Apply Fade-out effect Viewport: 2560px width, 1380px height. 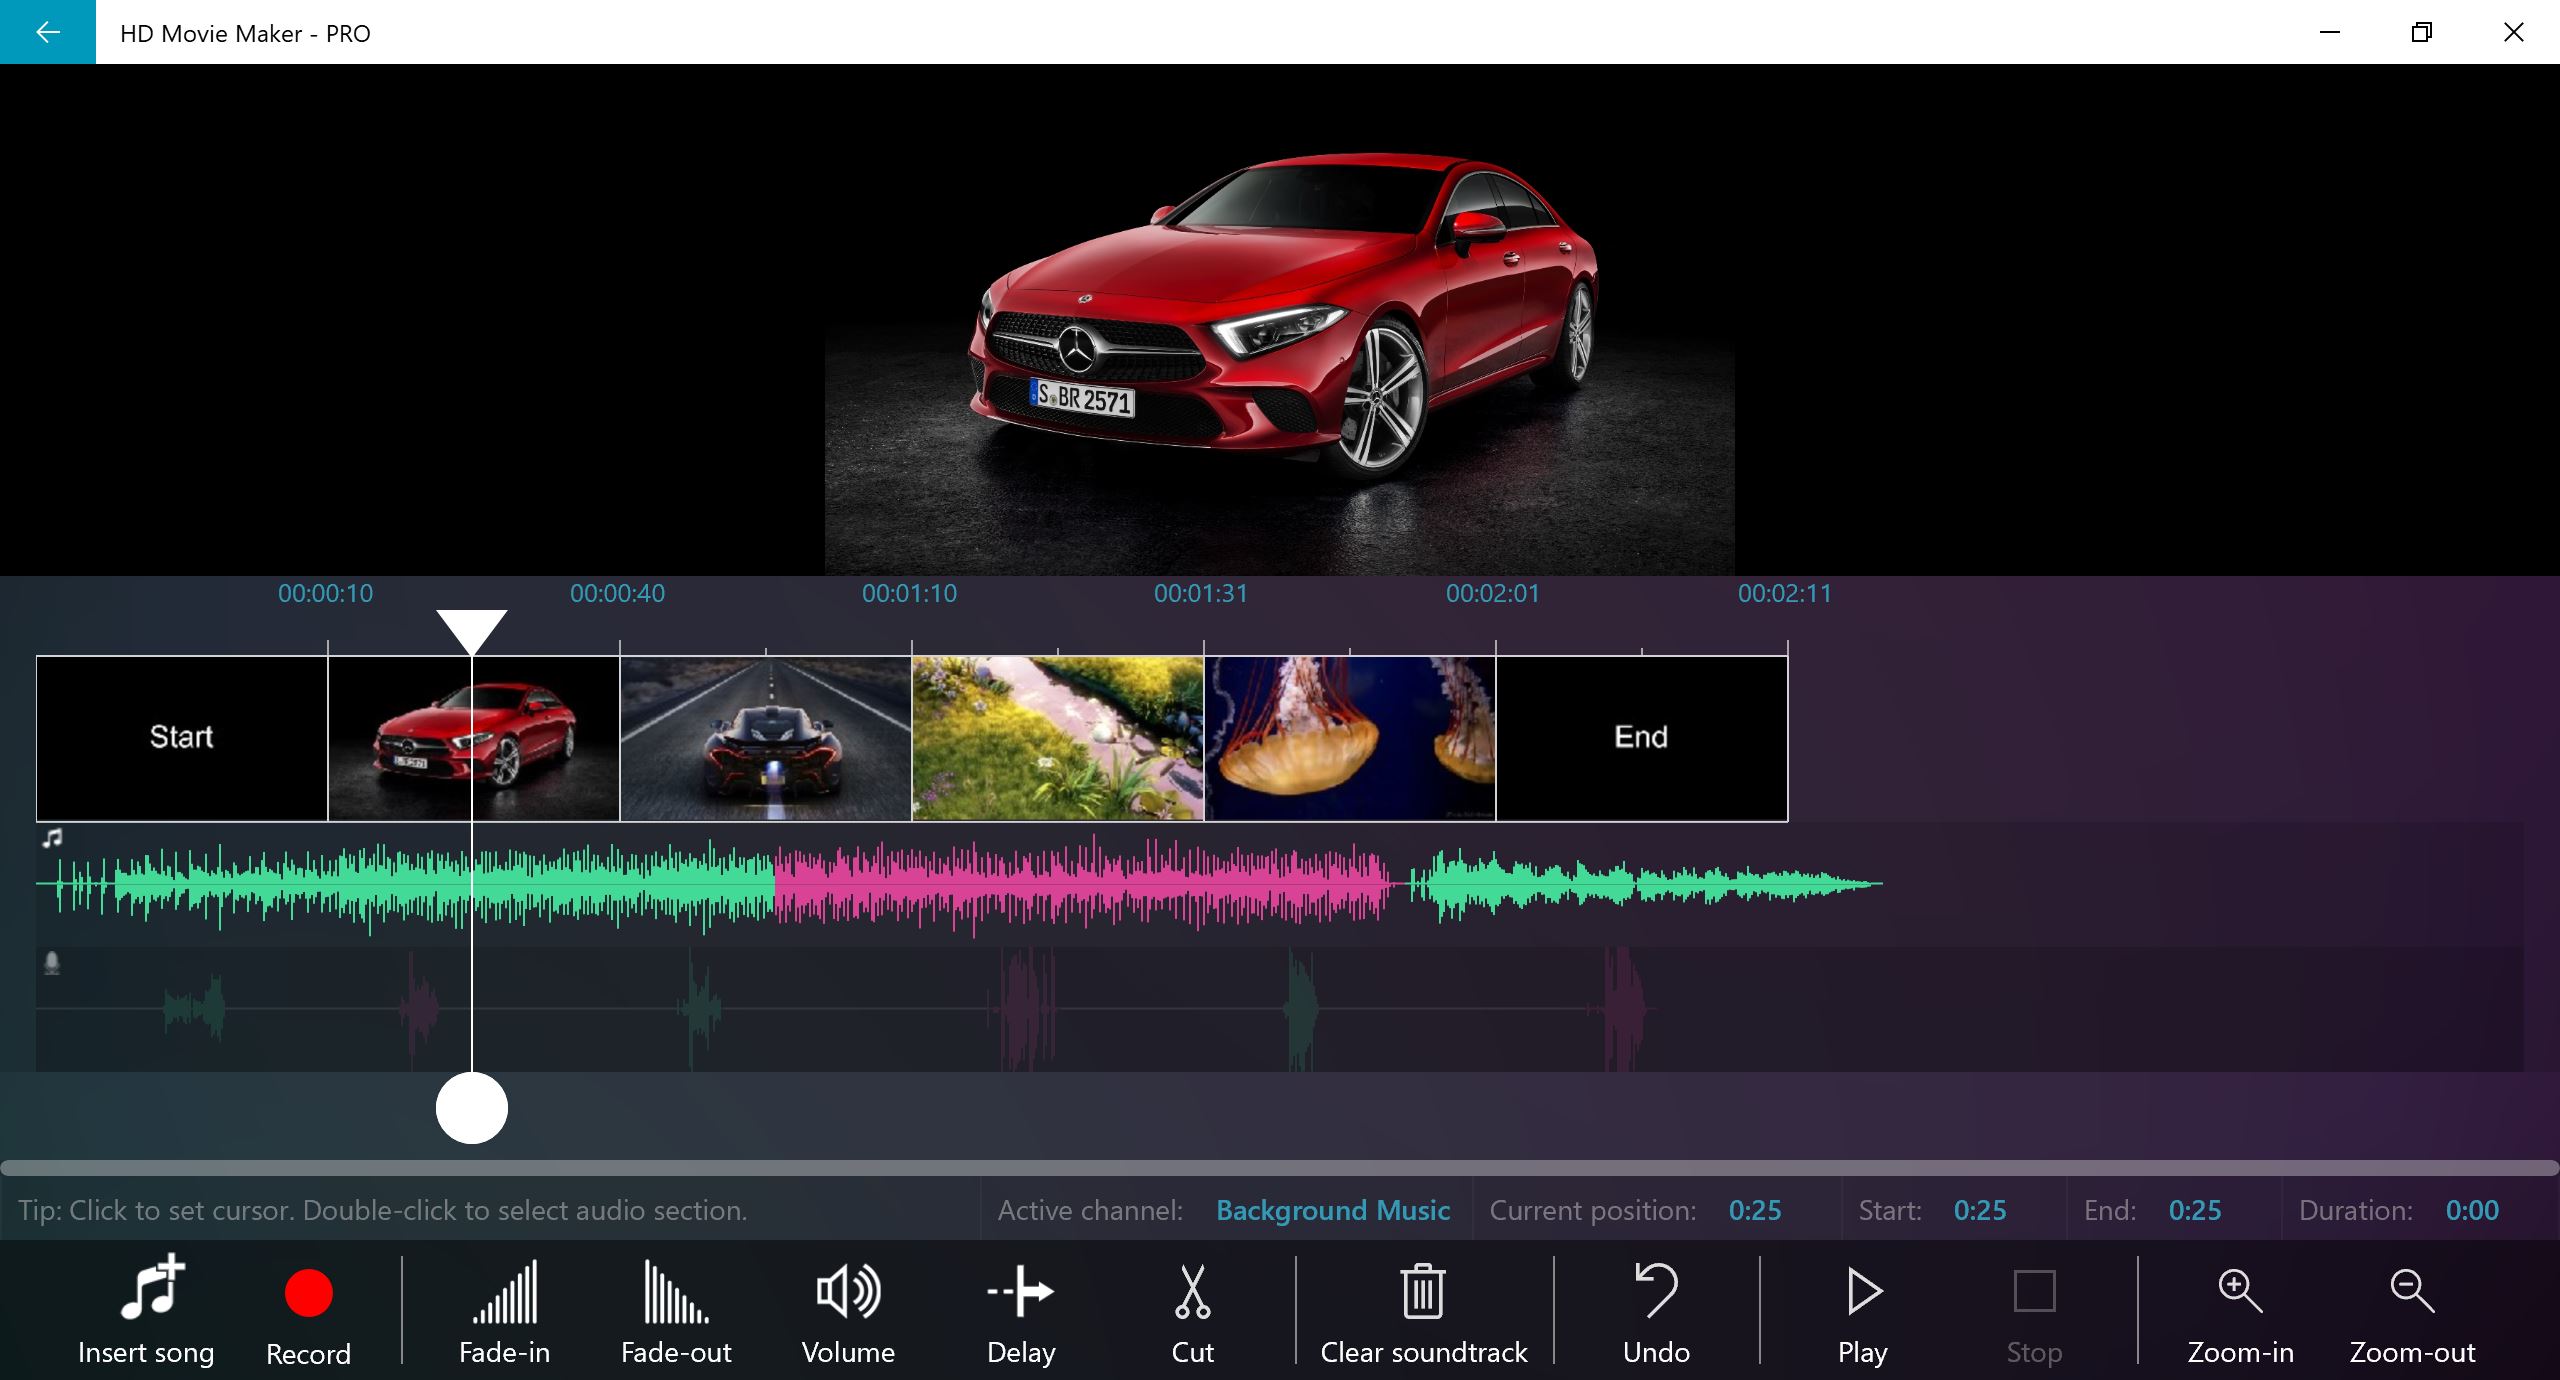point(676,1310)
